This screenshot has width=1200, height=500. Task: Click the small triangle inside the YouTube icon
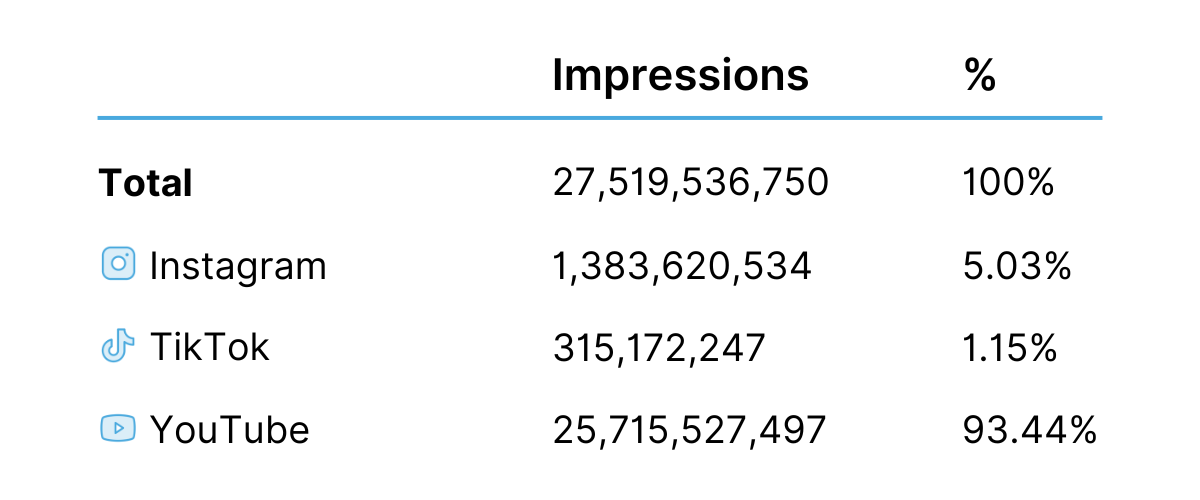point(119,429)
